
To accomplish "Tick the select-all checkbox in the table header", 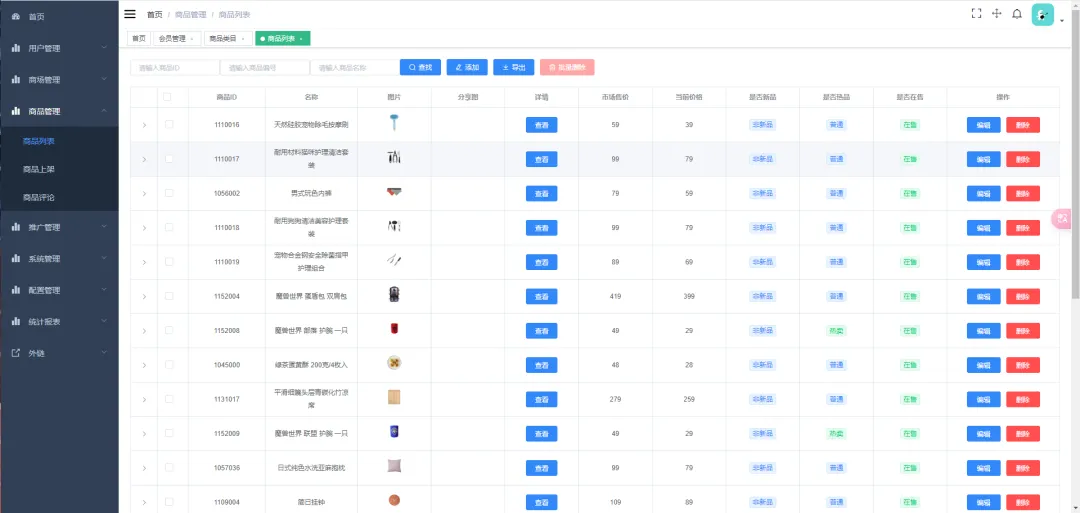I will pos(168,97).
